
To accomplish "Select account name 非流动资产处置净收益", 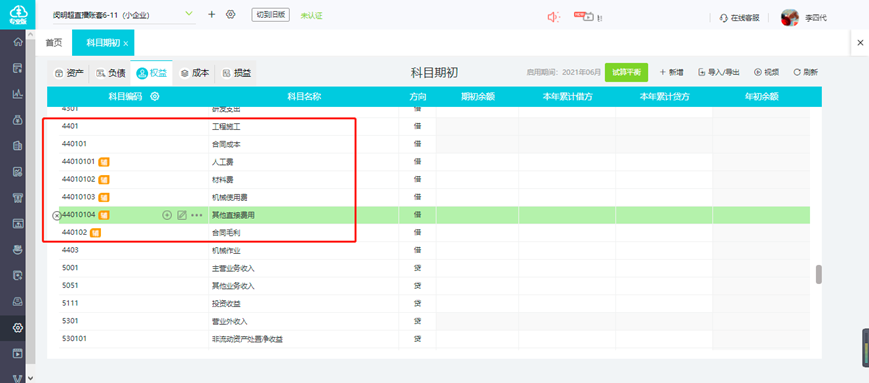I will (247, 339).
